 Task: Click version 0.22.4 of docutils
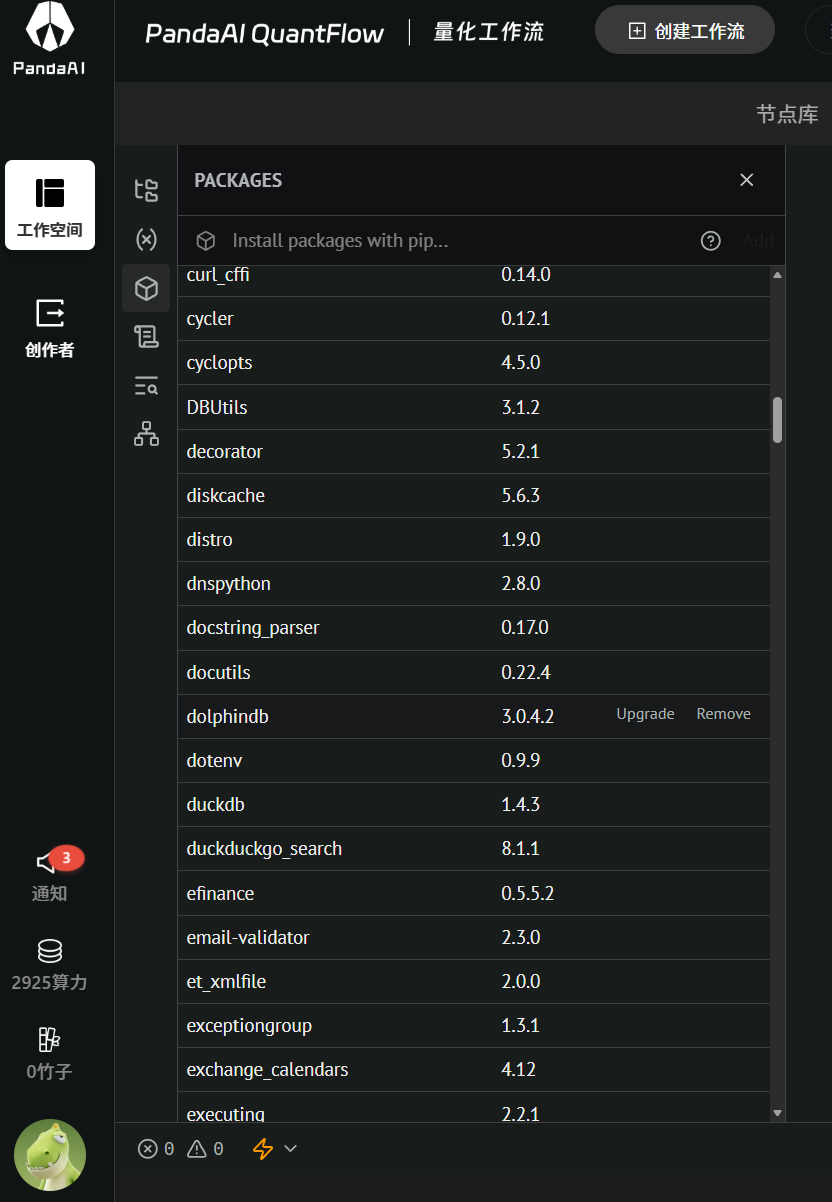click(526, 672)
